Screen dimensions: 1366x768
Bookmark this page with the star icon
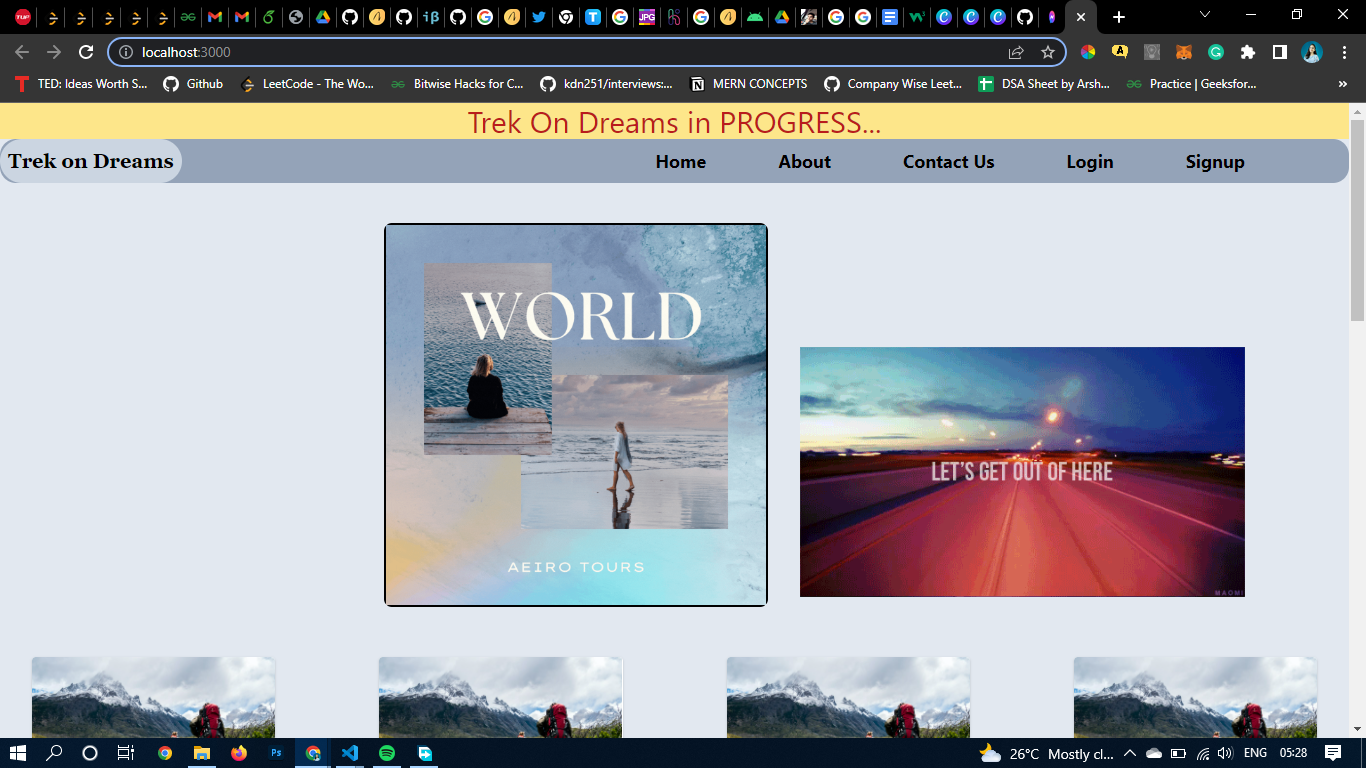[x=1047, y=52]
